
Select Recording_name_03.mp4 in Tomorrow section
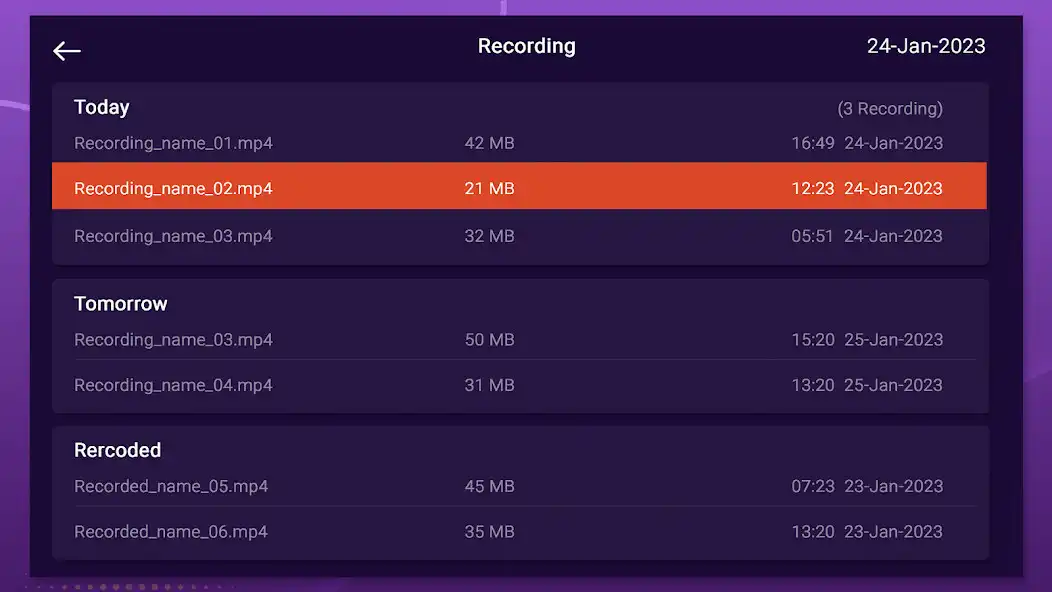click(x=172, y=340)
